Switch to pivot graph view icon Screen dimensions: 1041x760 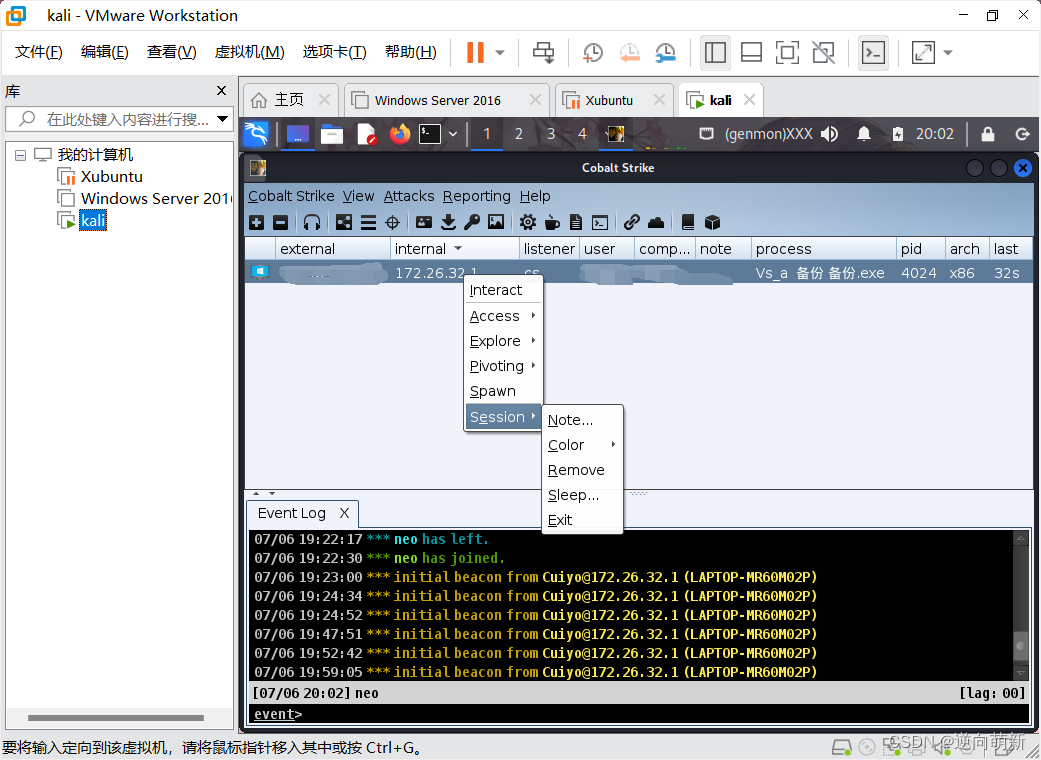[344, 222]
